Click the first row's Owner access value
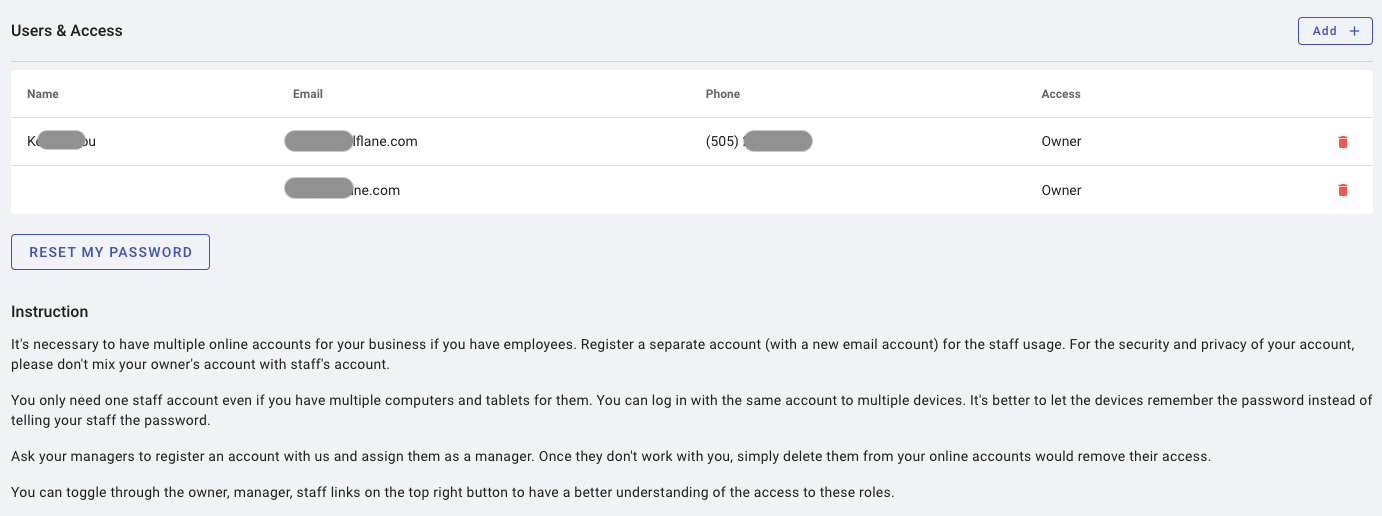The height and width of the screenshot is (516, 1382). [1061, 142]
